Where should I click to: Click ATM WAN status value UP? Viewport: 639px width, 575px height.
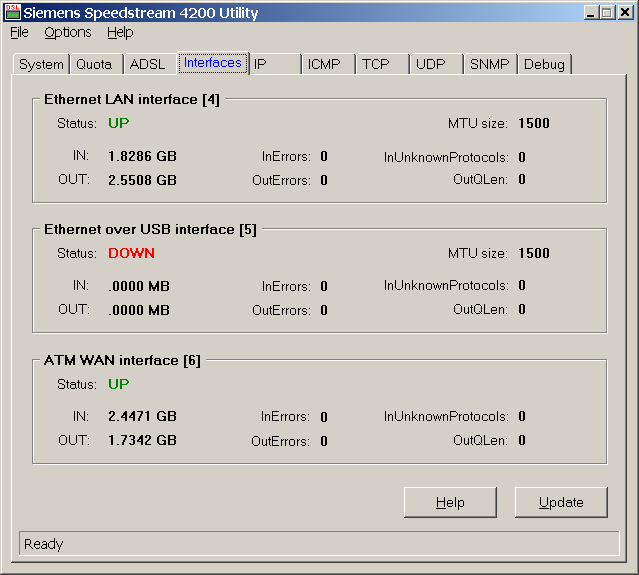pyautogui.click(x=119, y=384)
